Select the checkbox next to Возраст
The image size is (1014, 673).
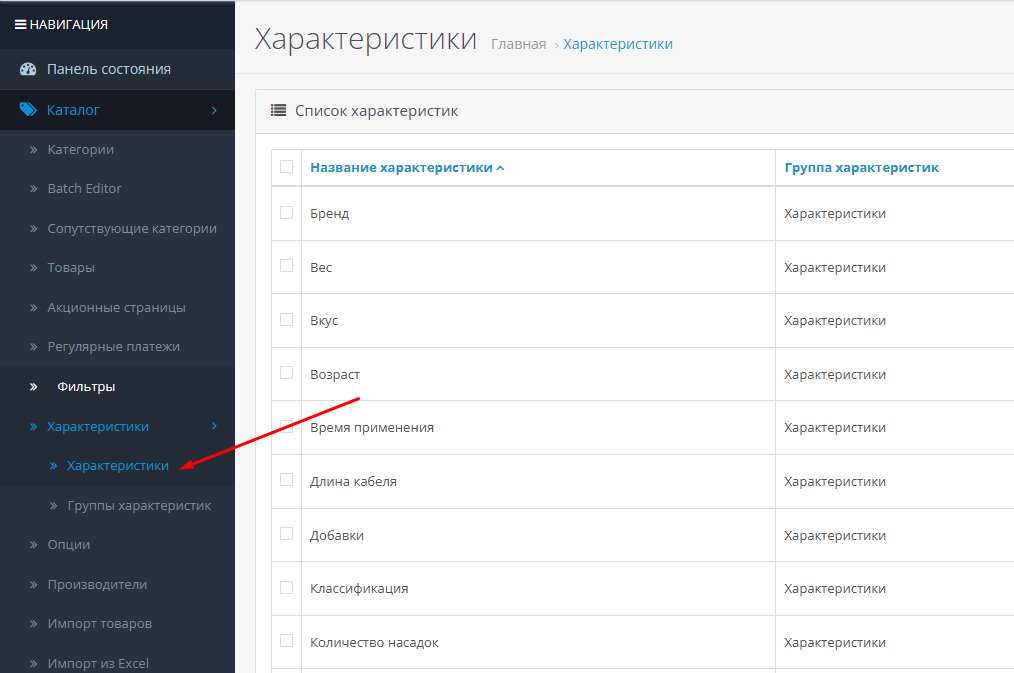tap(287, 373)
